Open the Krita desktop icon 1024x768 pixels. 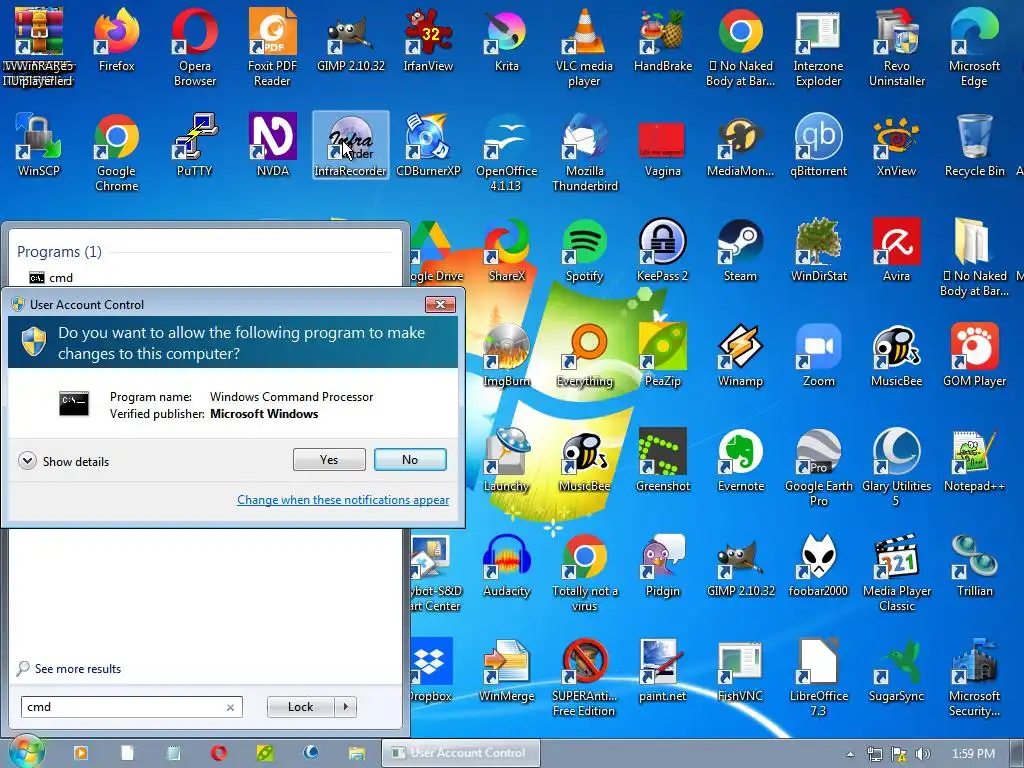click(506, 39)
